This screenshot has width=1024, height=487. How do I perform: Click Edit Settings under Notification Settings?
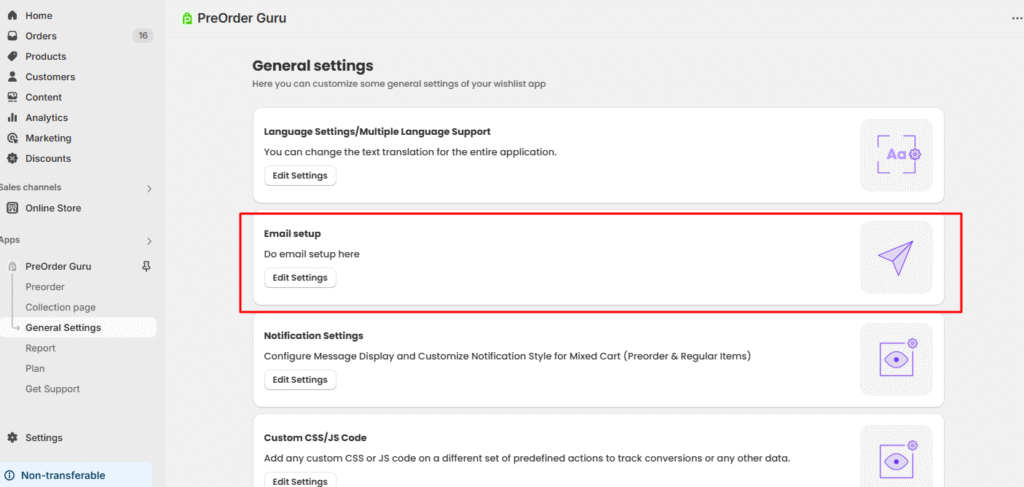[x=300, y=380]
